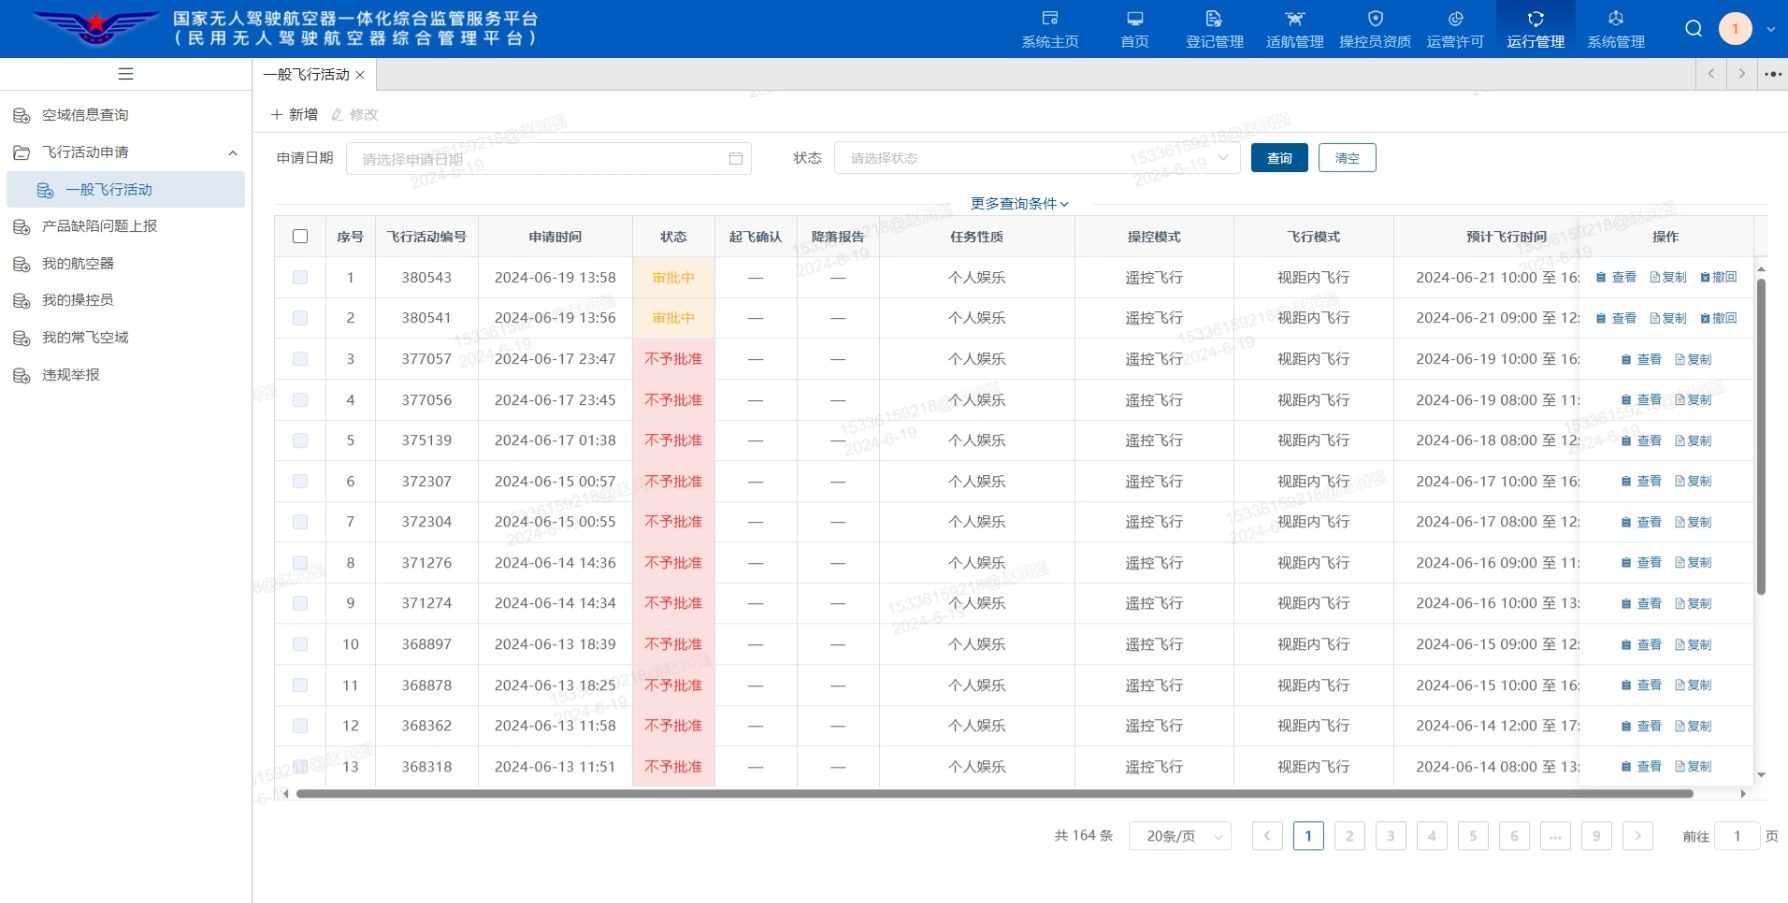The height and width of the screenshot is (903, 1788).
Task: Click the 清空 clear button
Action: click(1347, 158)
